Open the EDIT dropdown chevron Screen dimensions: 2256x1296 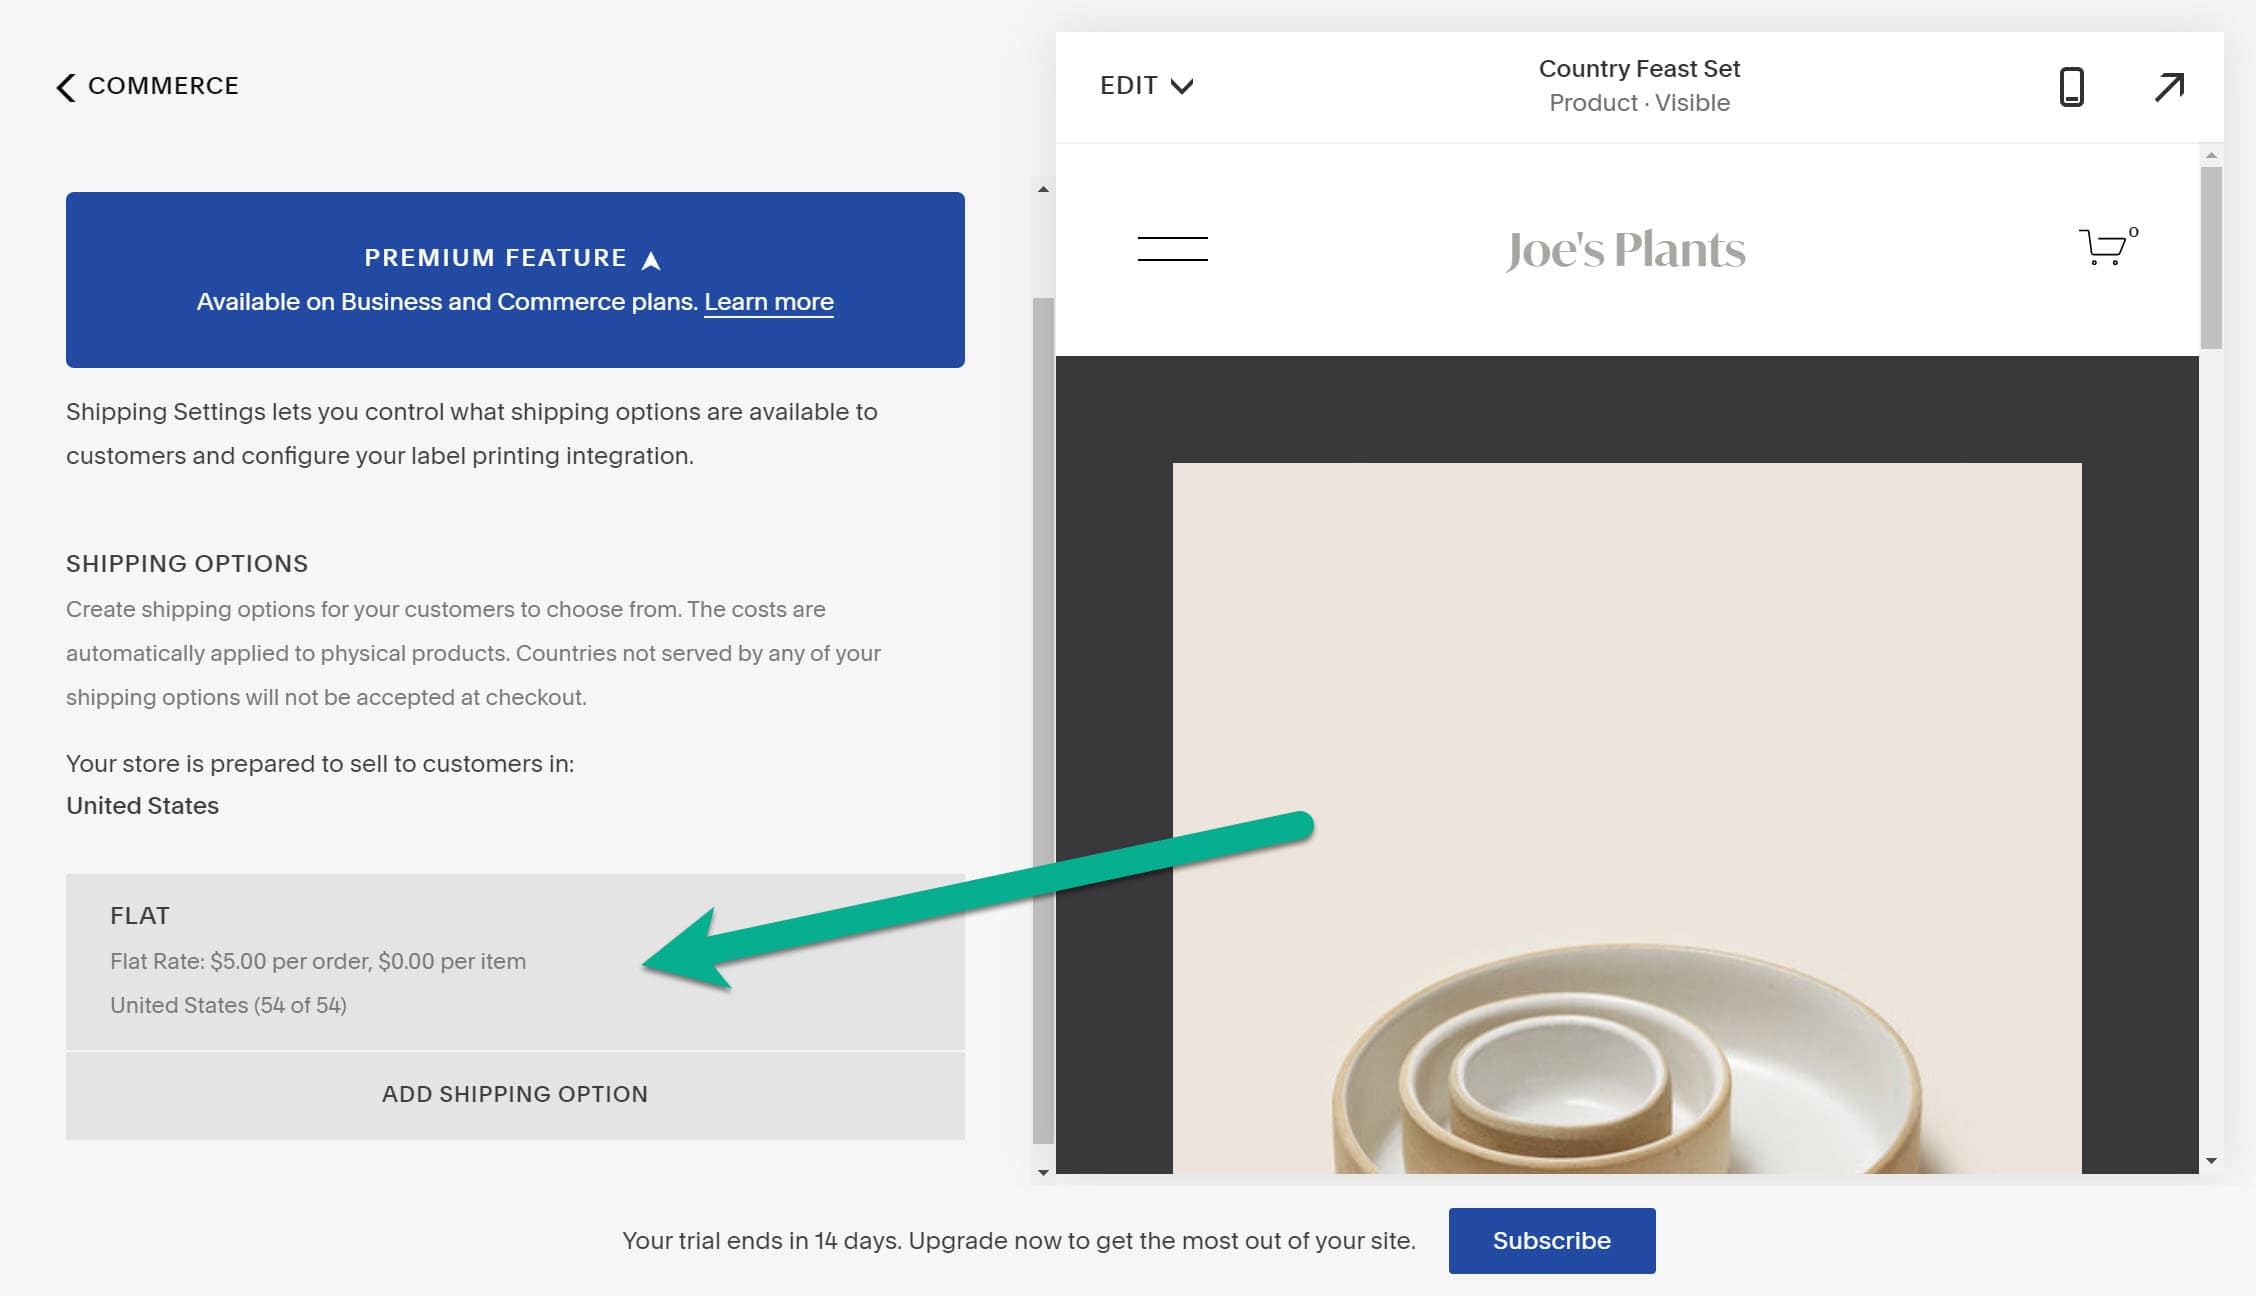click(x=1183, y=87)
